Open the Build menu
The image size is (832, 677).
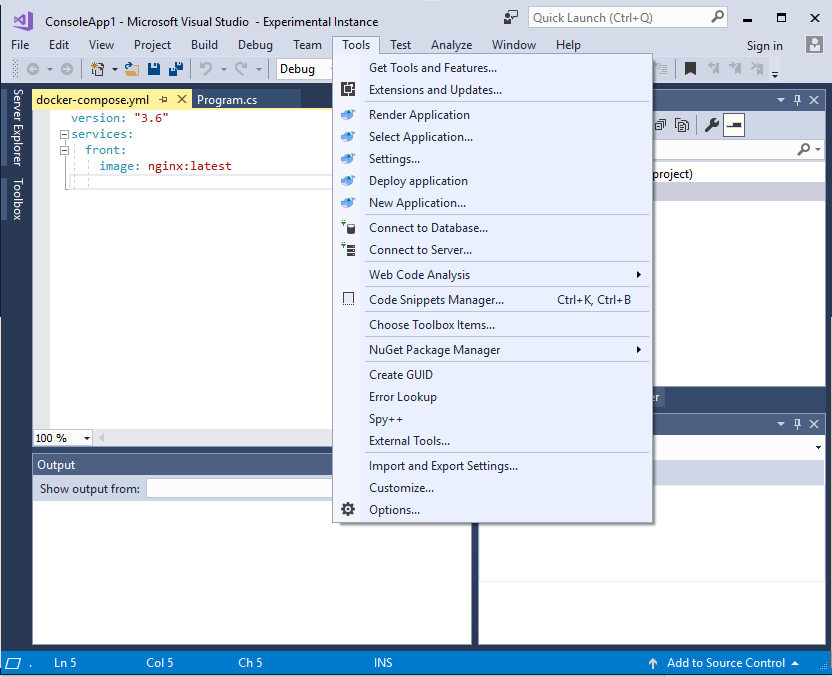coord(204,45)
